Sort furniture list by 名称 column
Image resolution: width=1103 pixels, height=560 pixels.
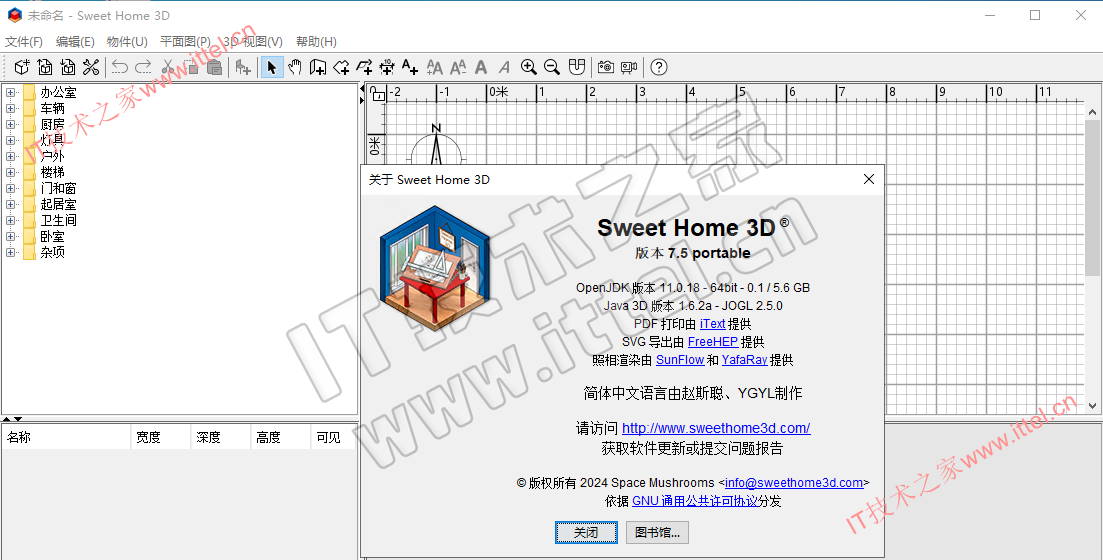coord(66,438)
